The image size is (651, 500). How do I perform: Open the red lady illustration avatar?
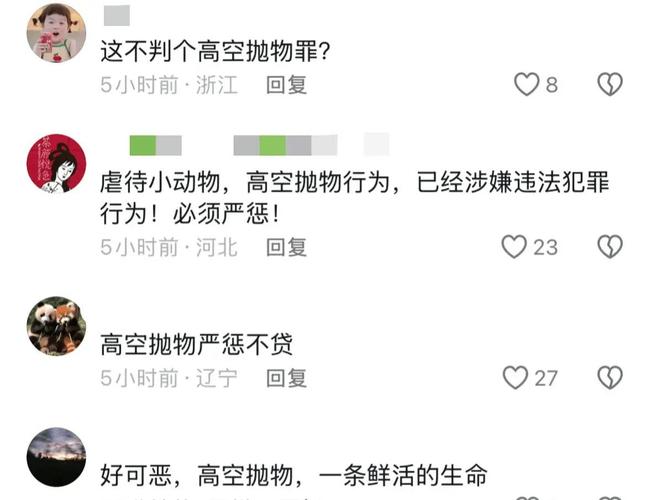point(56,163)
